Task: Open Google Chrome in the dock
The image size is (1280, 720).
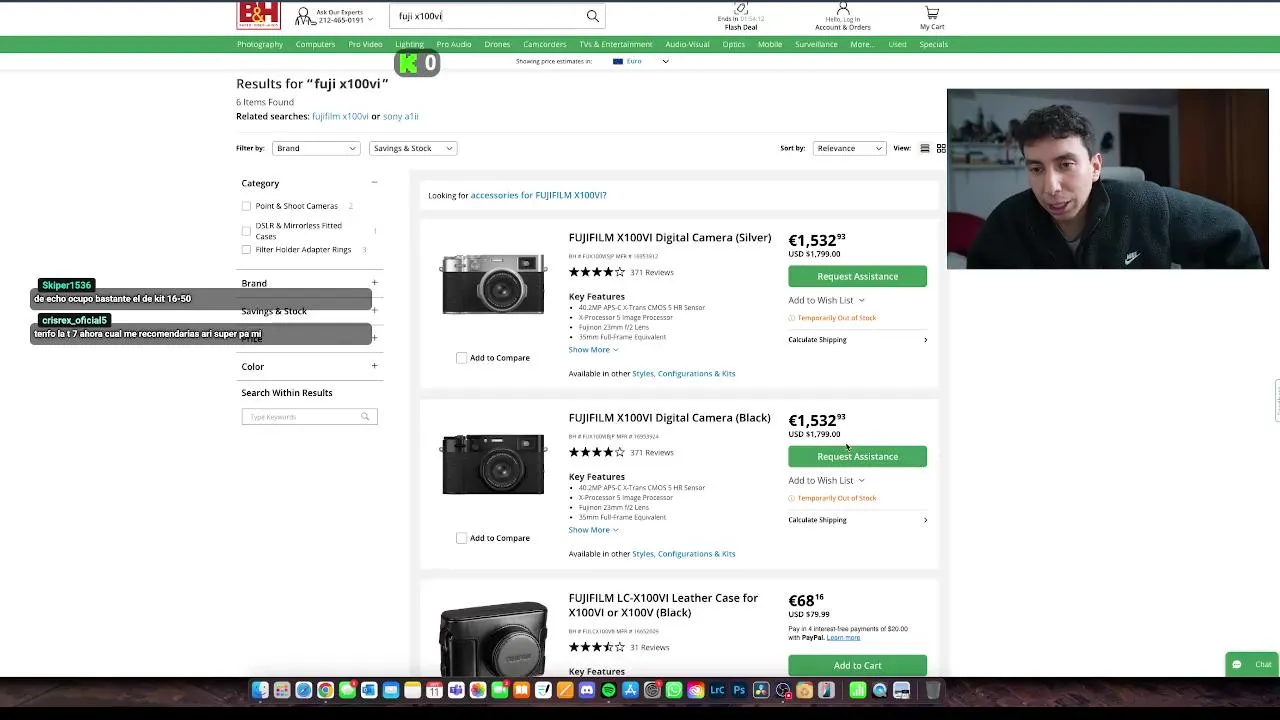Action: [x=325, y=690]
